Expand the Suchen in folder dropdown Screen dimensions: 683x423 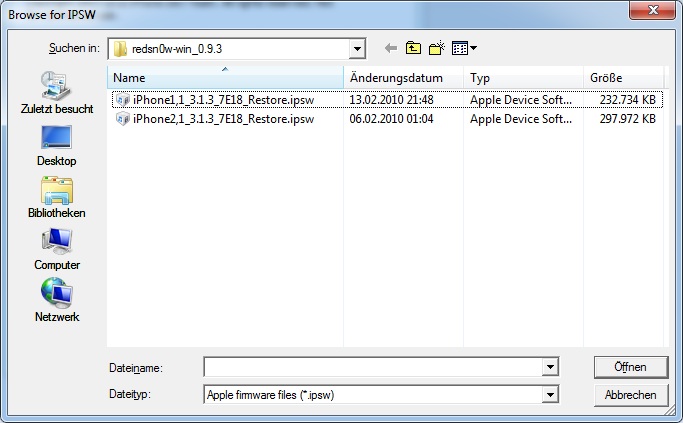pos(357,48)
